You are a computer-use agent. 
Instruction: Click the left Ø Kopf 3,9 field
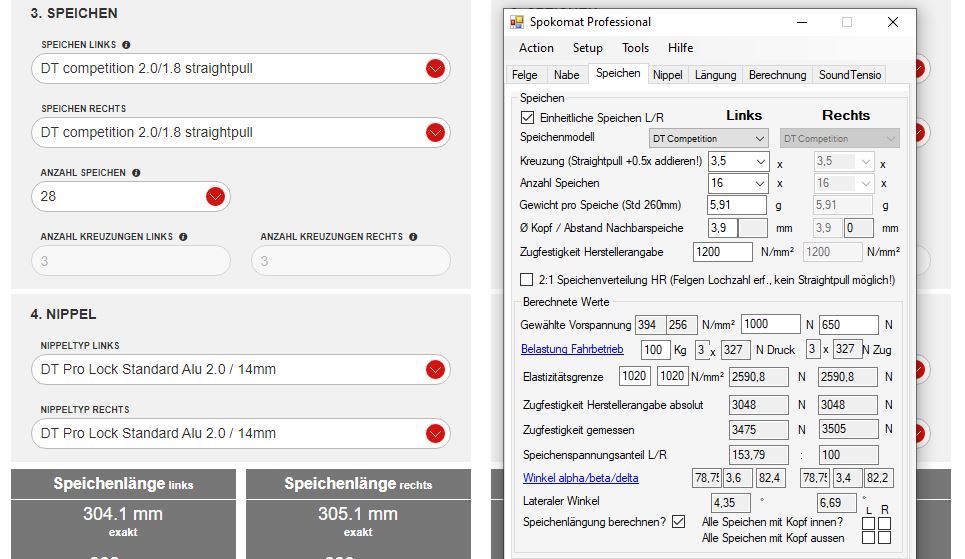pyautogui.click(x=723, y=228)
